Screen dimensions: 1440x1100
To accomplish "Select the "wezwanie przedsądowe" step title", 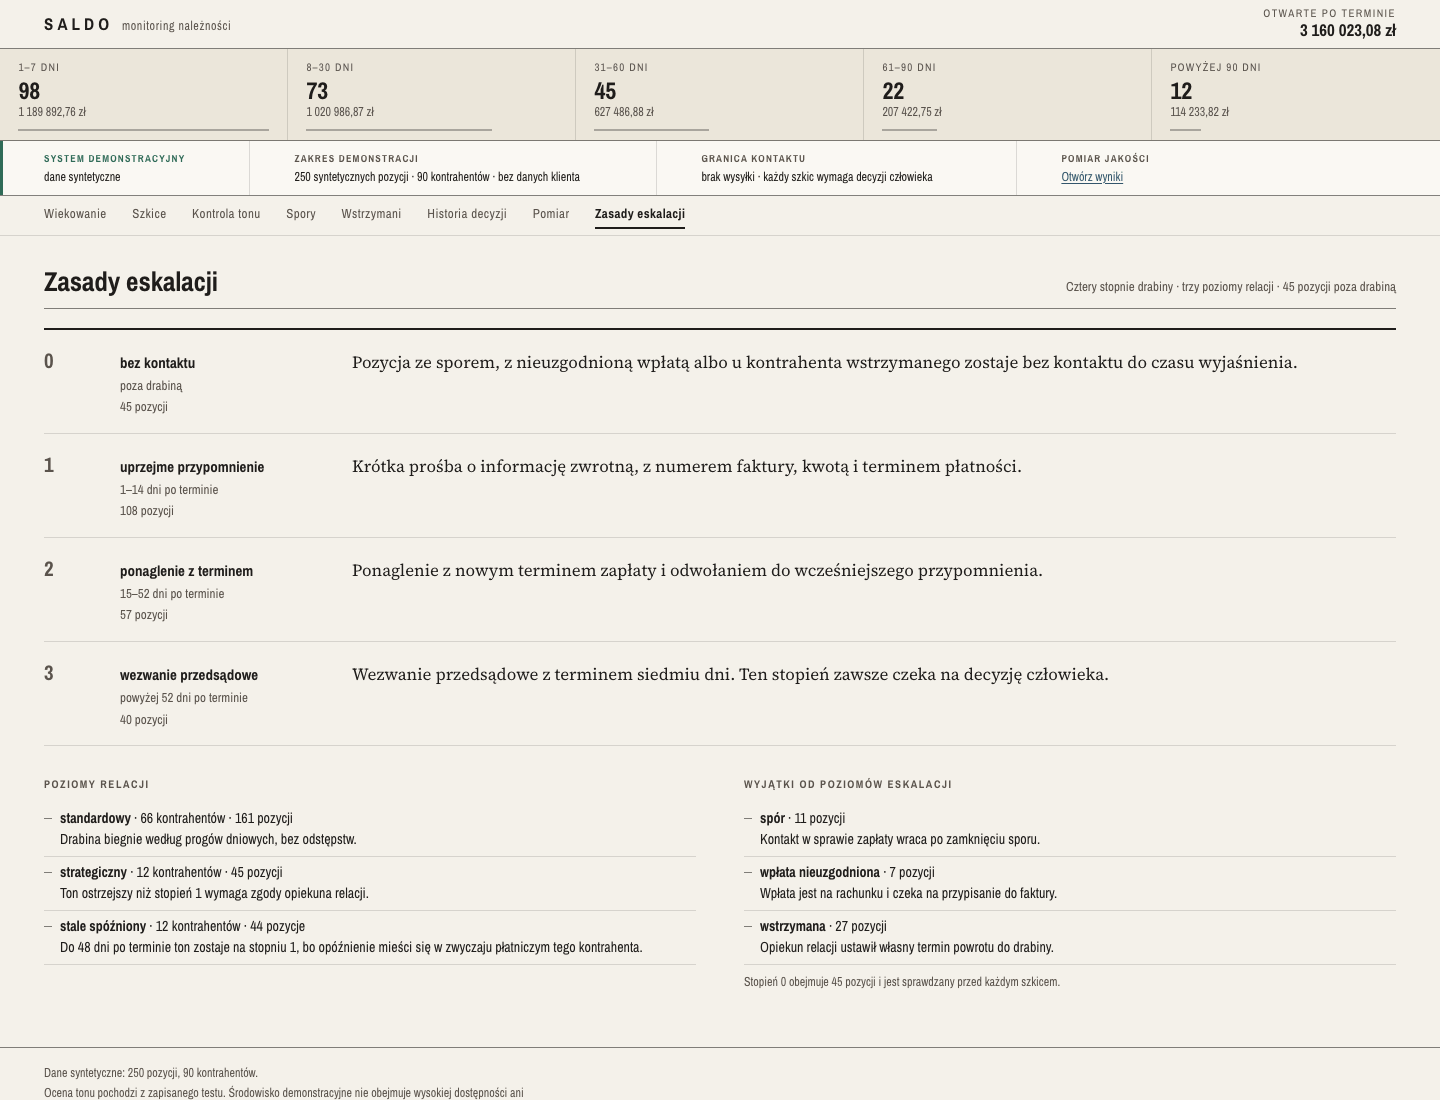I will pos(189,675).
